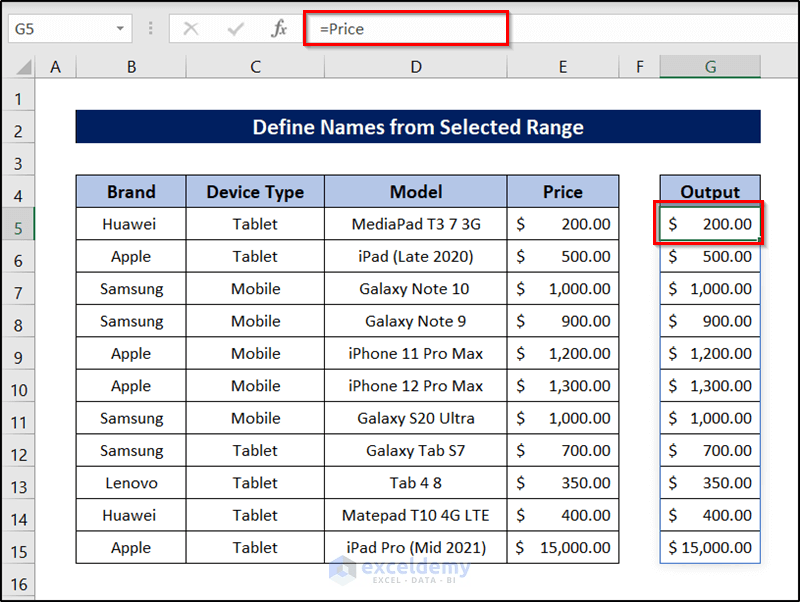The width and height of the screenshot is (800, 602).
Task: Select row 5 header
Action: [x=24, y=224]
